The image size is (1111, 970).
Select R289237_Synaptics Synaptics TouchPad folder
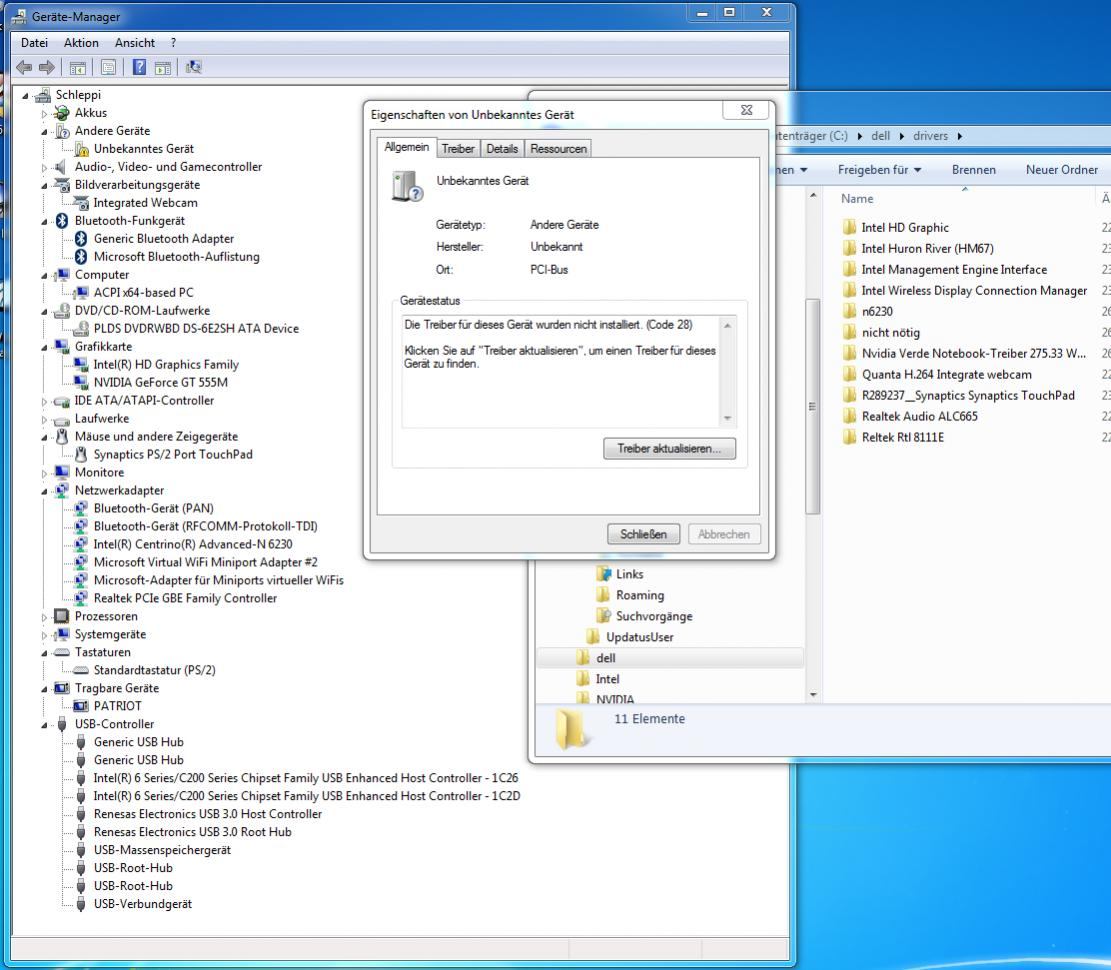pos(967,395)
